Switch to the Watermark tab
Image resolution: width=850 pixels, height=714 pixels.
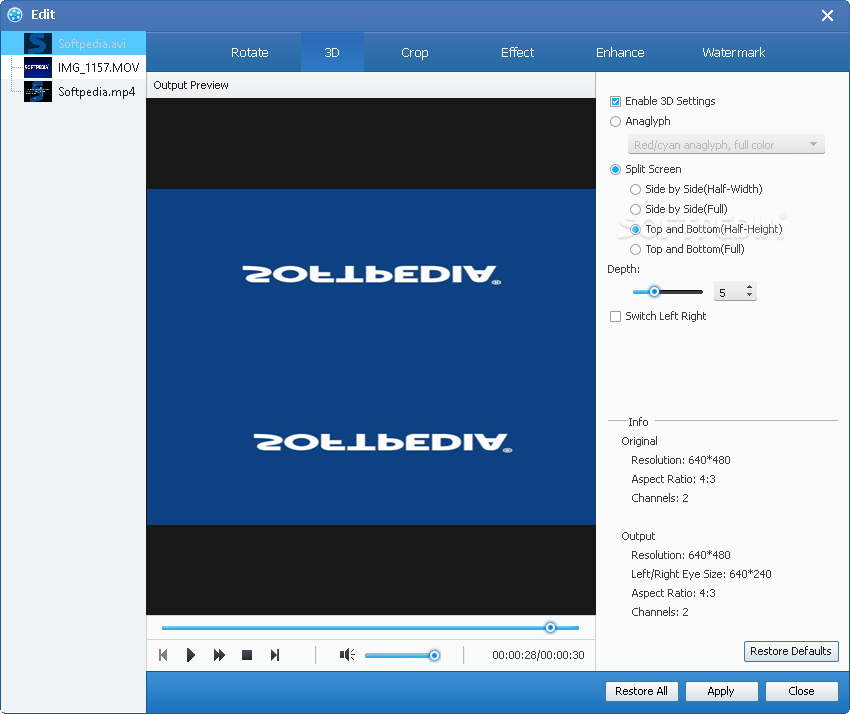(x=733, y=53)
